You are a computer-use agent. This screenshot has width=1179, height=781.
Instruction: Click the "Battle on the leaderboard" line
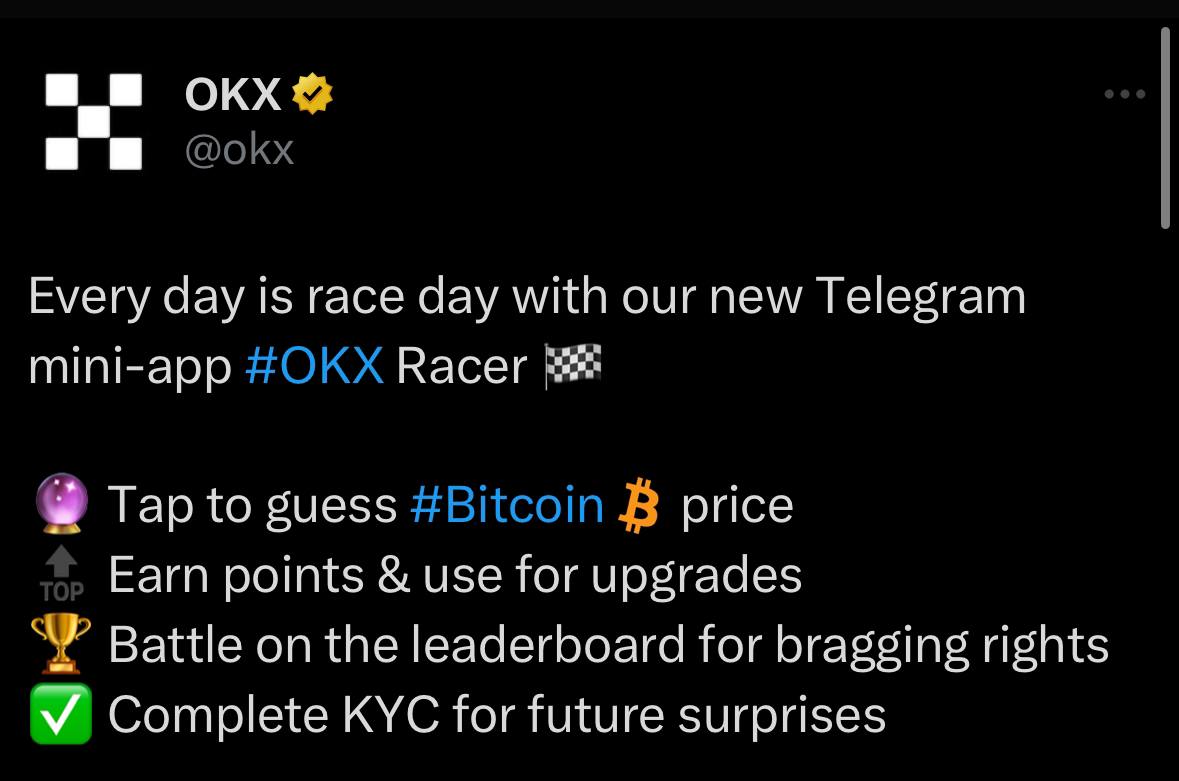608,645
